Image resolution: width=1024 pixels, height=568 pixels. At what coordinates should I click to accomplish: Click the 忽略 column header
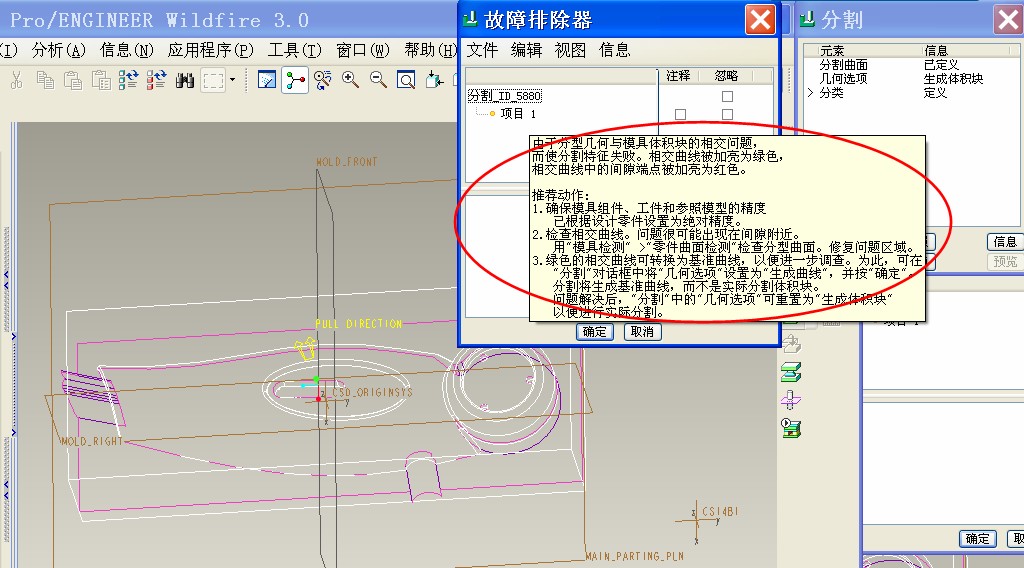pyautogui.click(x=726, y=76)
